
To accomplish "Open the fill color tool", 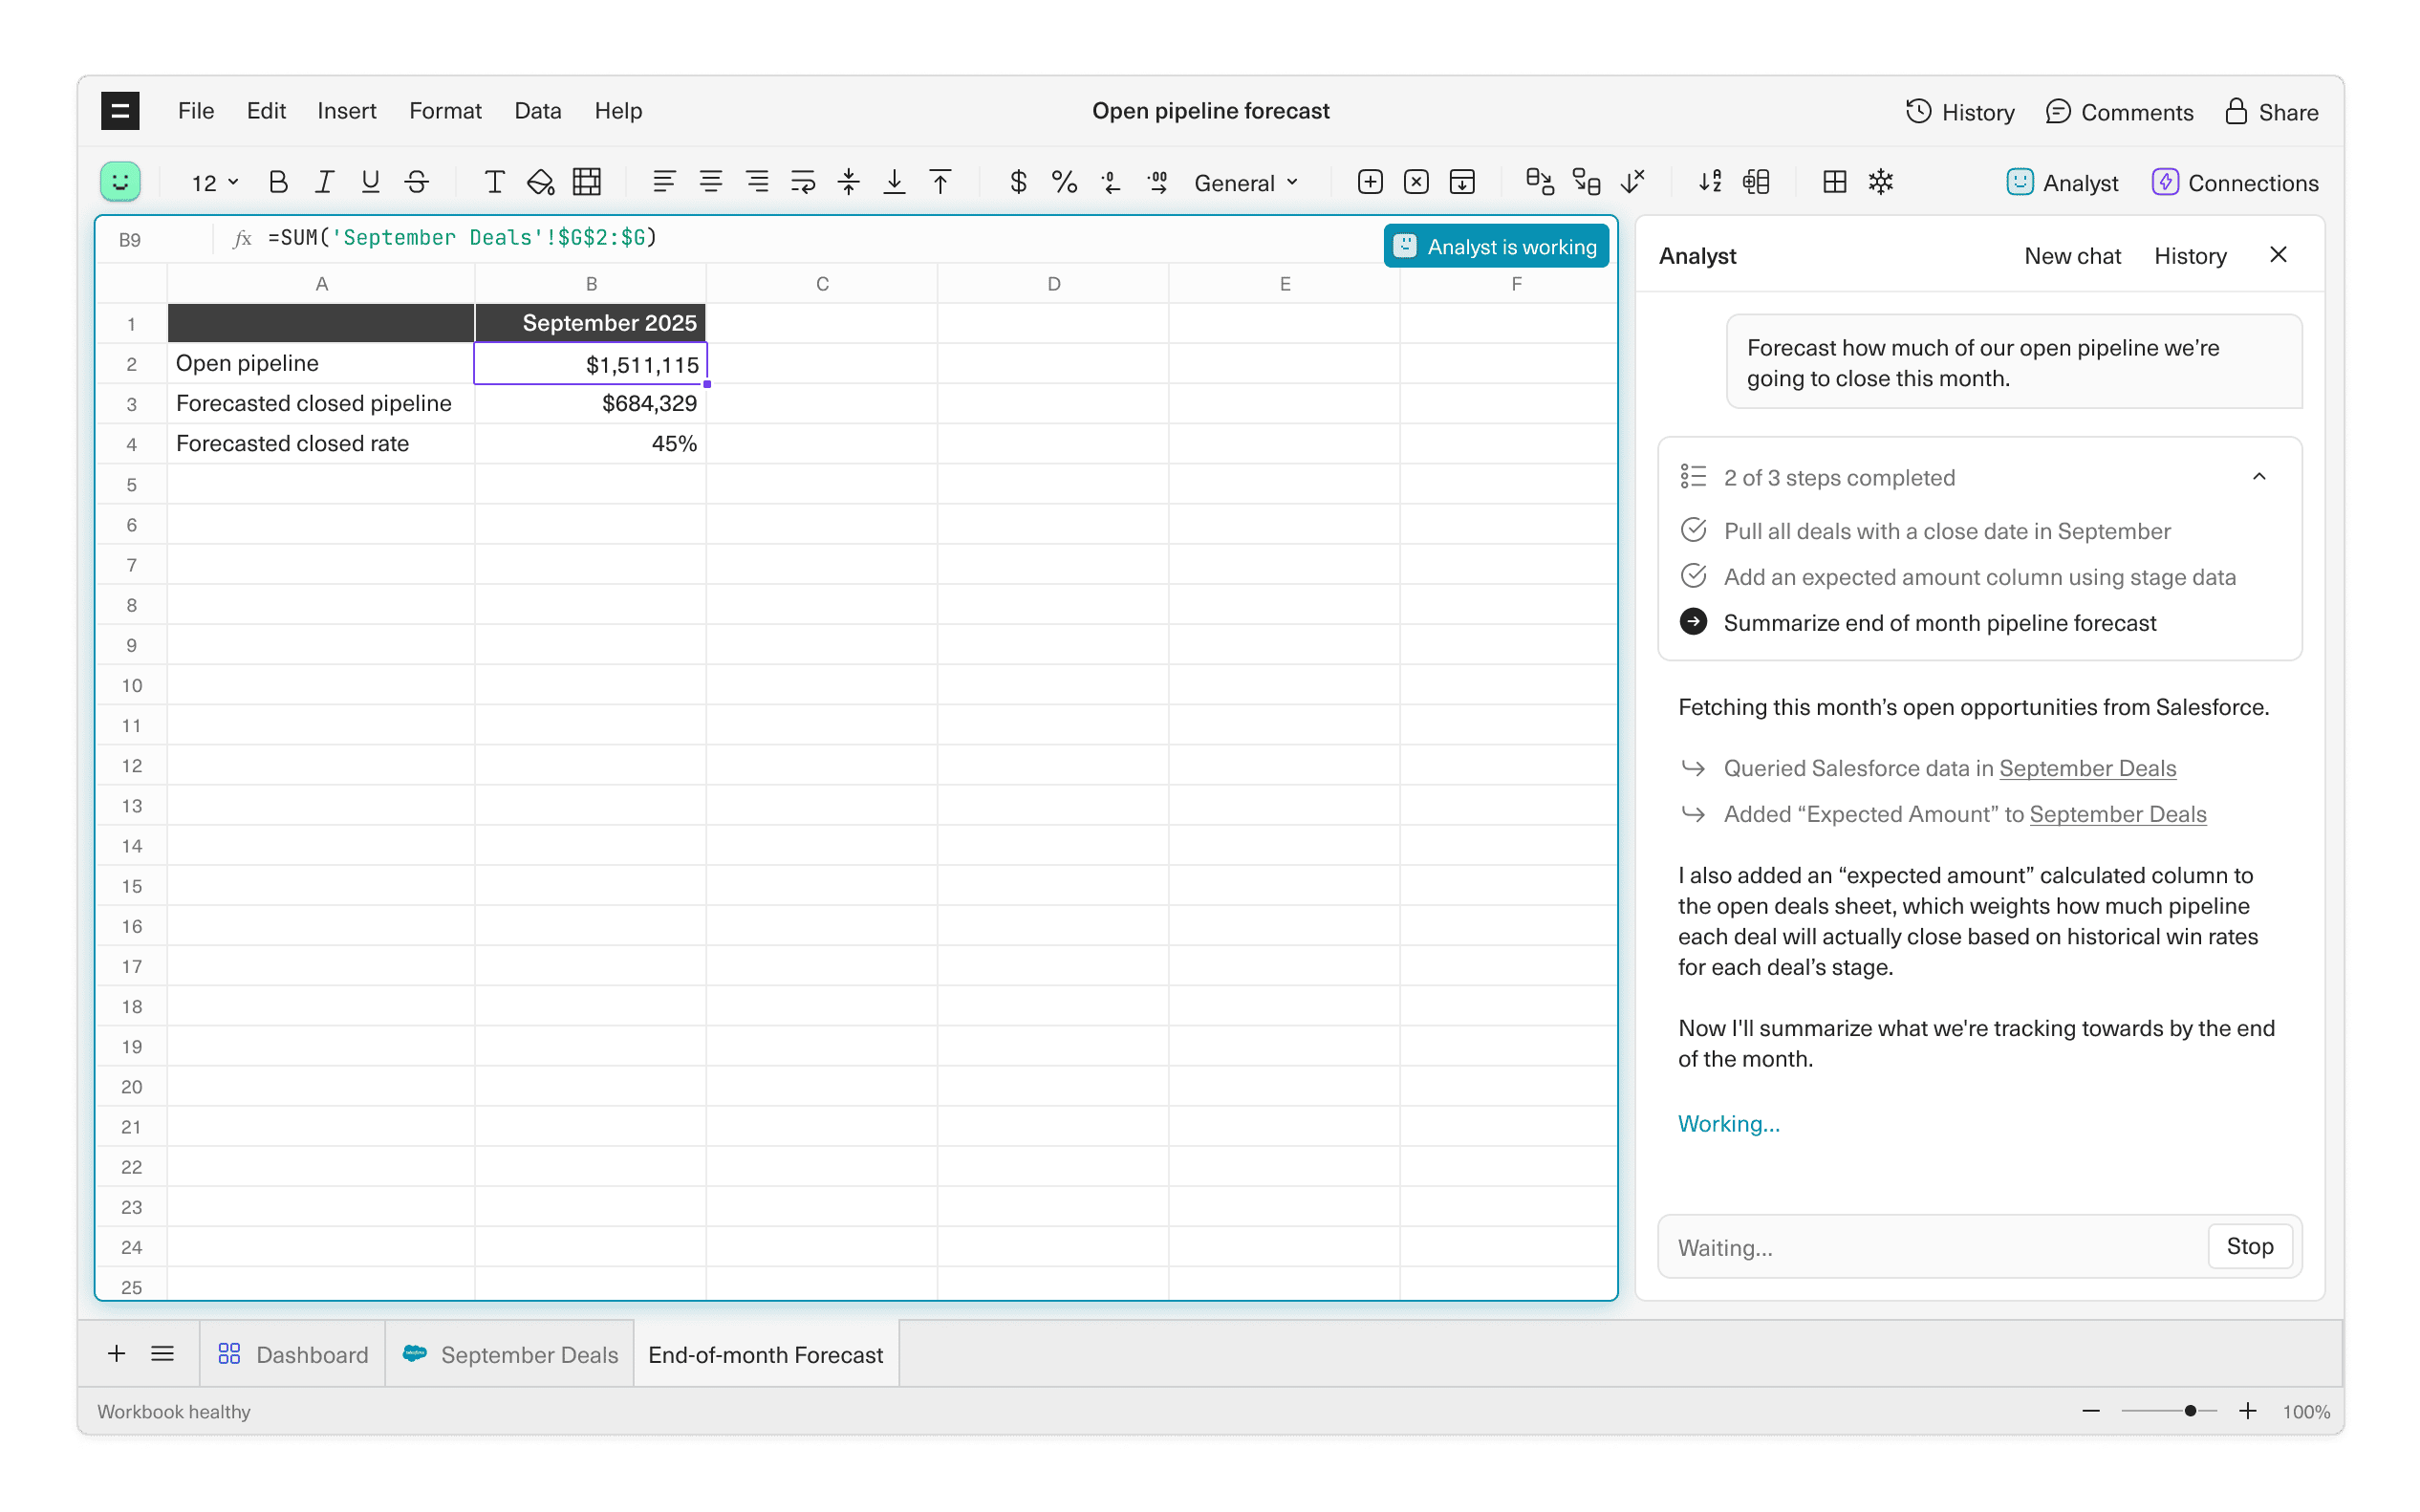I will (x=540, y=181).
